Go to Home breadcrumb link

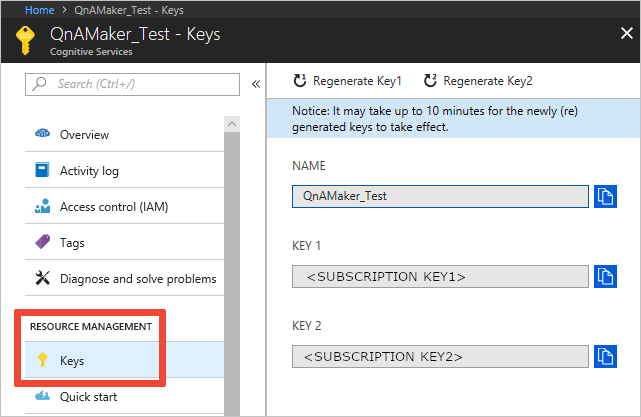[39, 10]
